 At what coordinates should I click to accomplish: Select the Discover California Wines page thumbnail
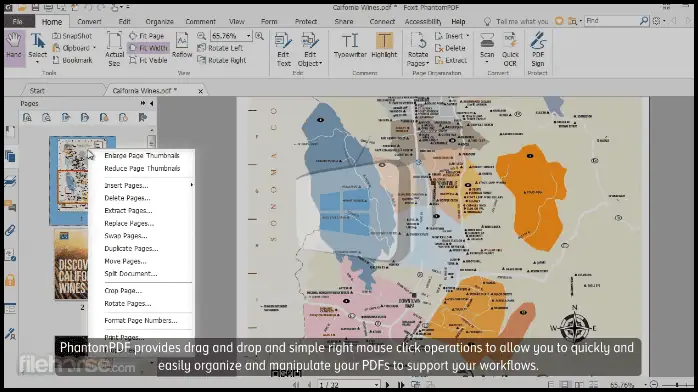[71, 265]
